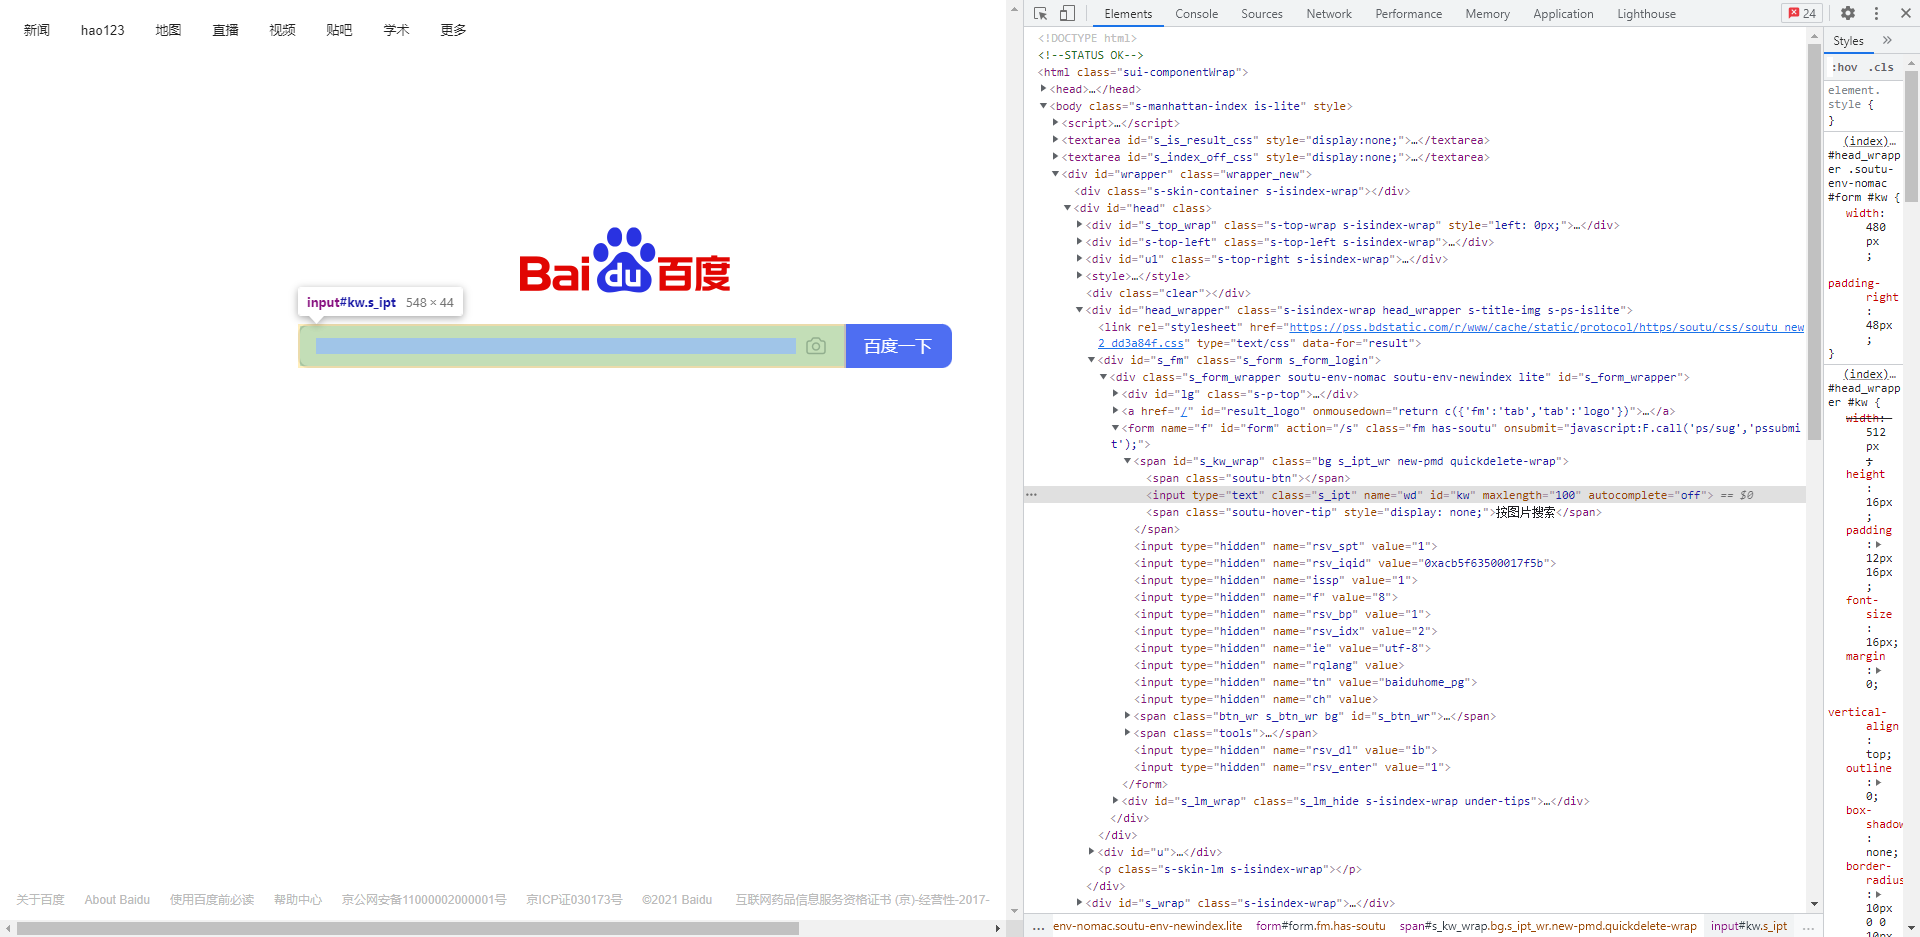Viewport: 1920px width, 937px height.
Task: Open the 帮助中心 footer link
Action: pyautogui.click(x=298, y=900)
